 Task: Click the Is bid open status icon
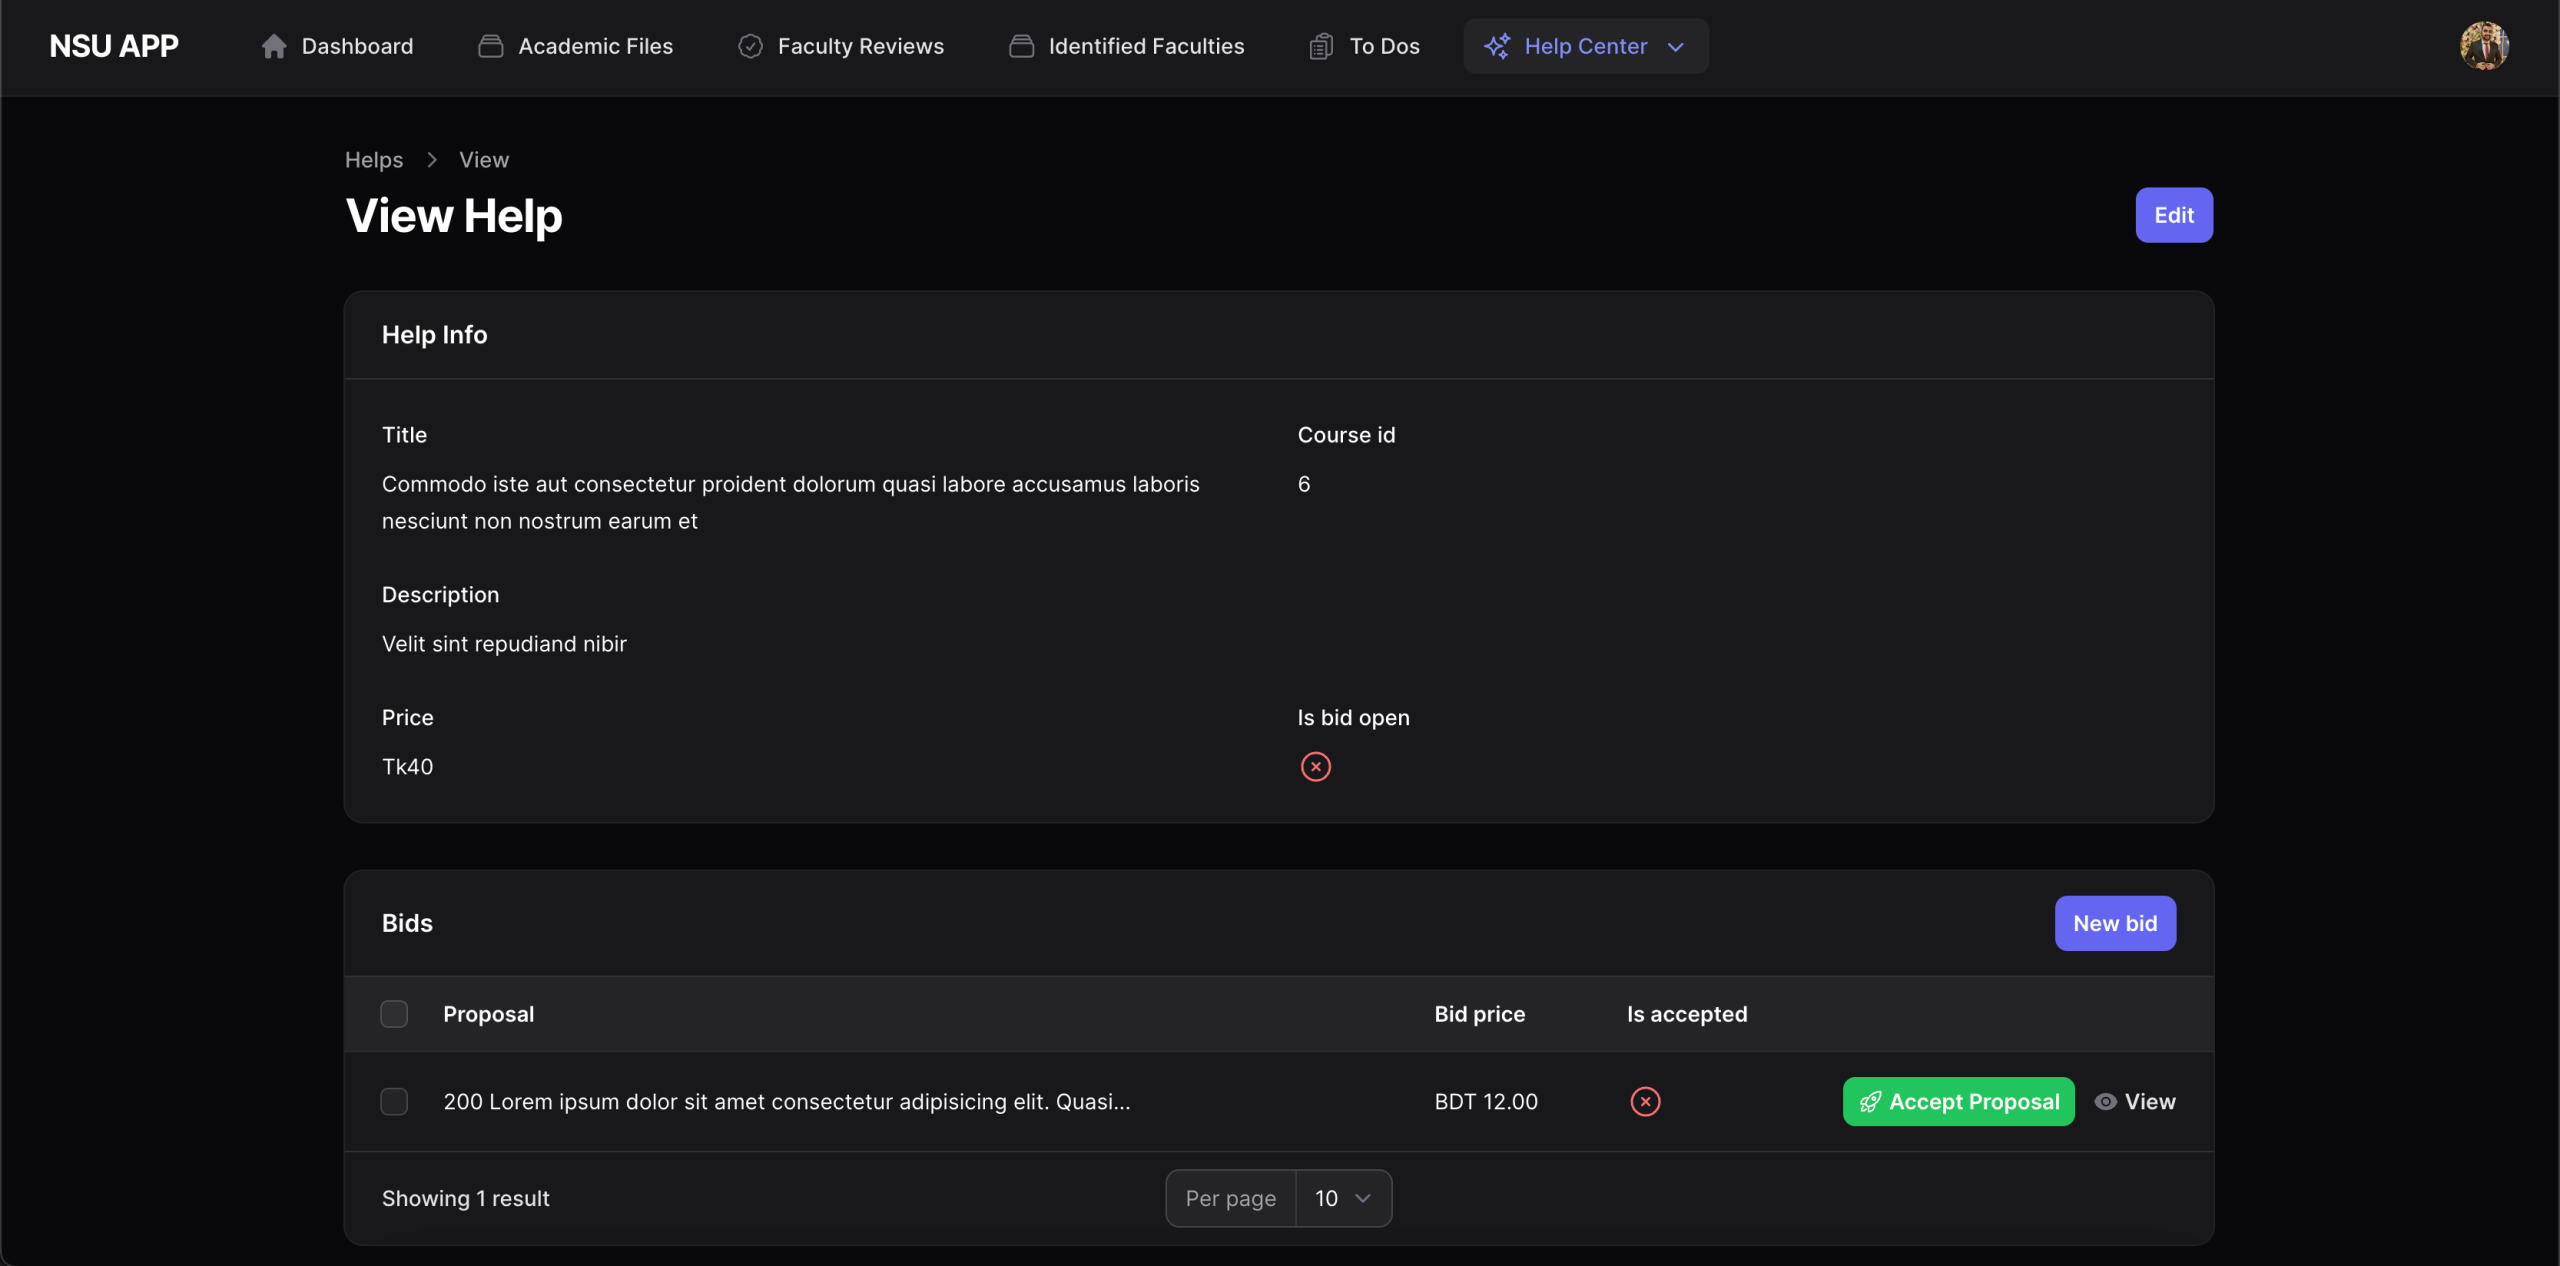coord(1315,767)
